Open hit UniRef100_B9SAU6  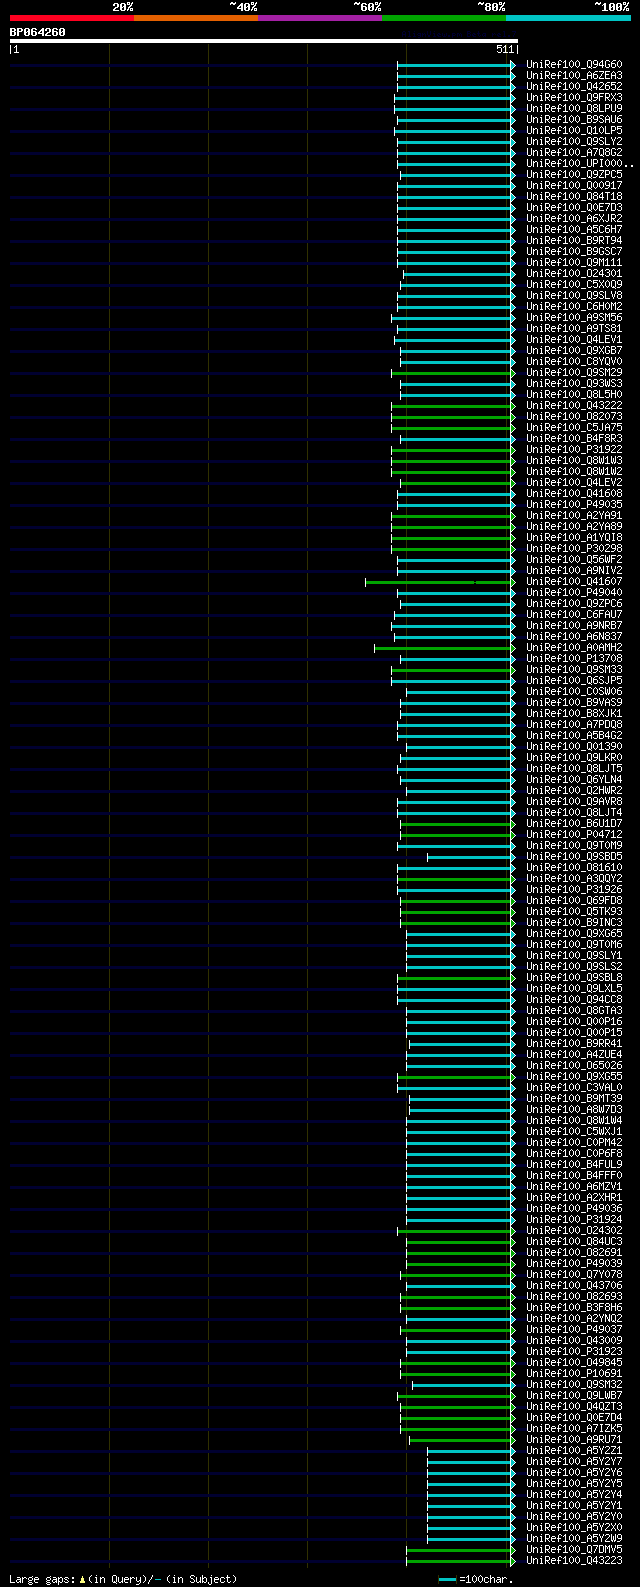coord(574,119)
